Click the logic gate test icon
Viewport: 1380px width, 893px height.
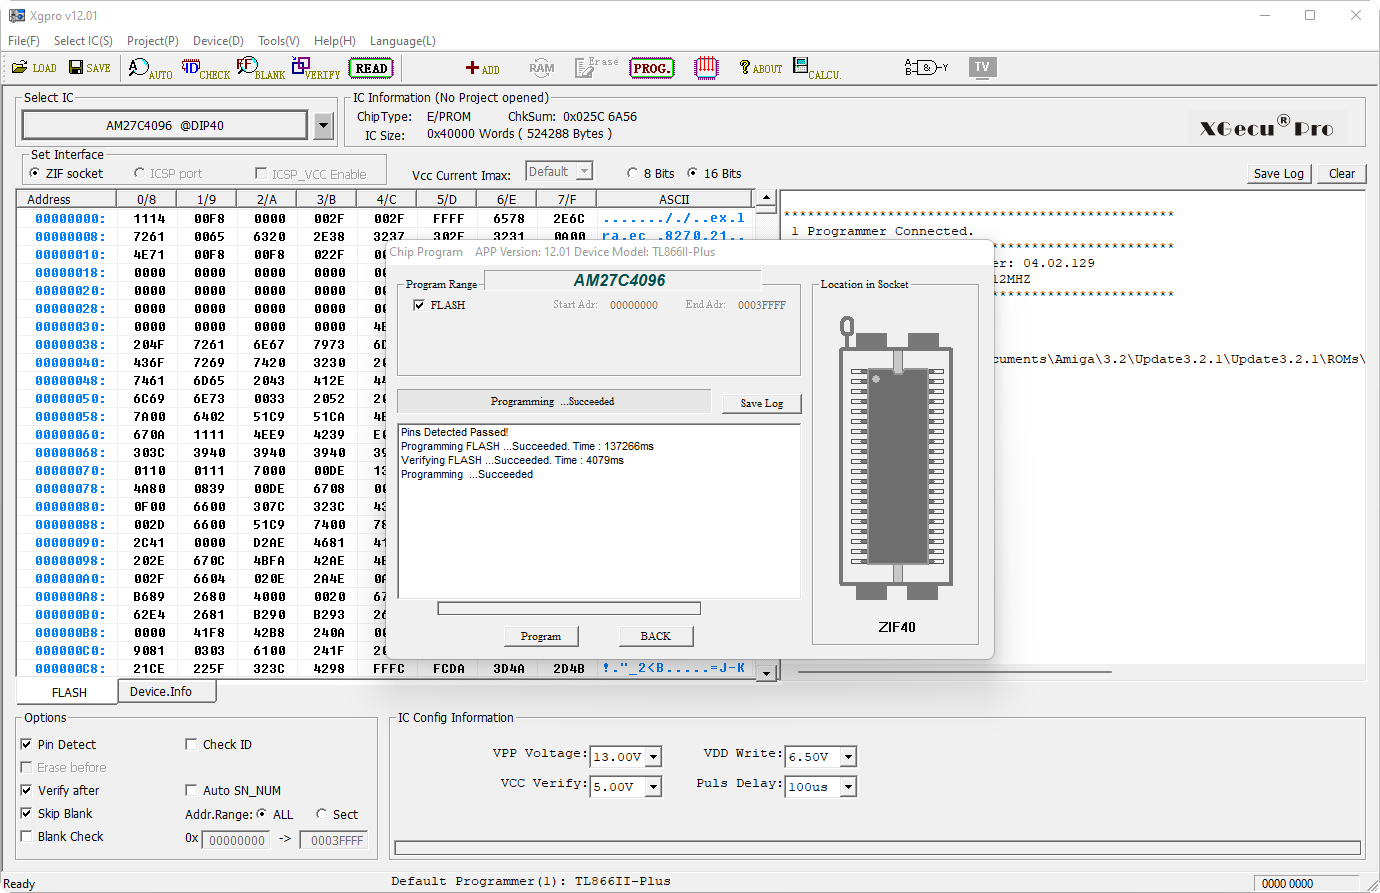click(x=927, y=67)
